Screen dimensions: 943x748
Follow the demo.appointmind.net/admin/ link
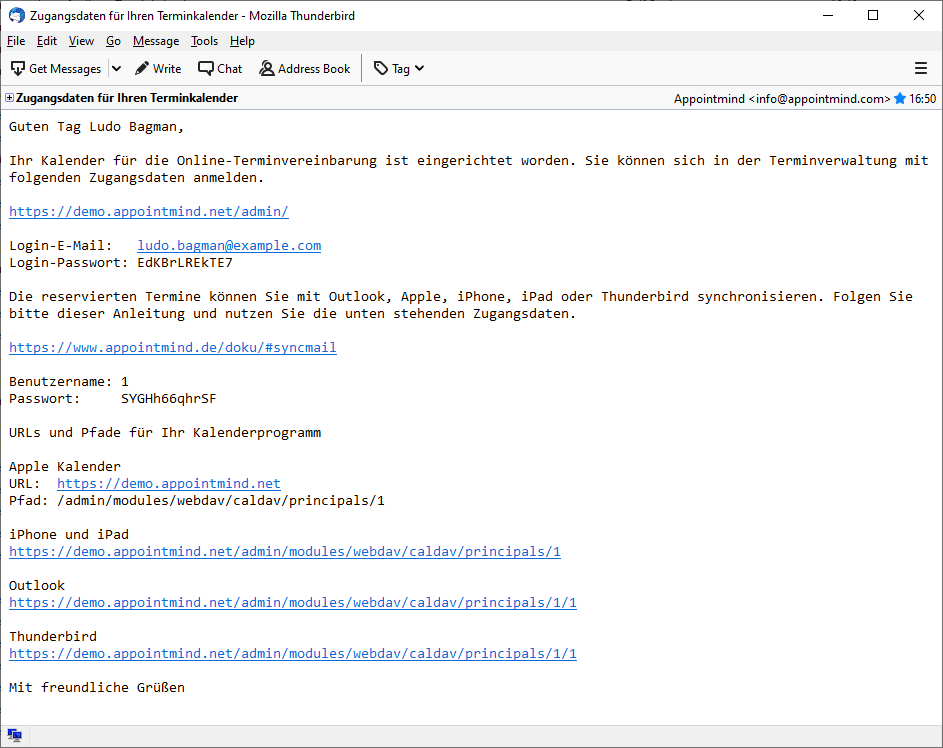(x=149, y=212)
